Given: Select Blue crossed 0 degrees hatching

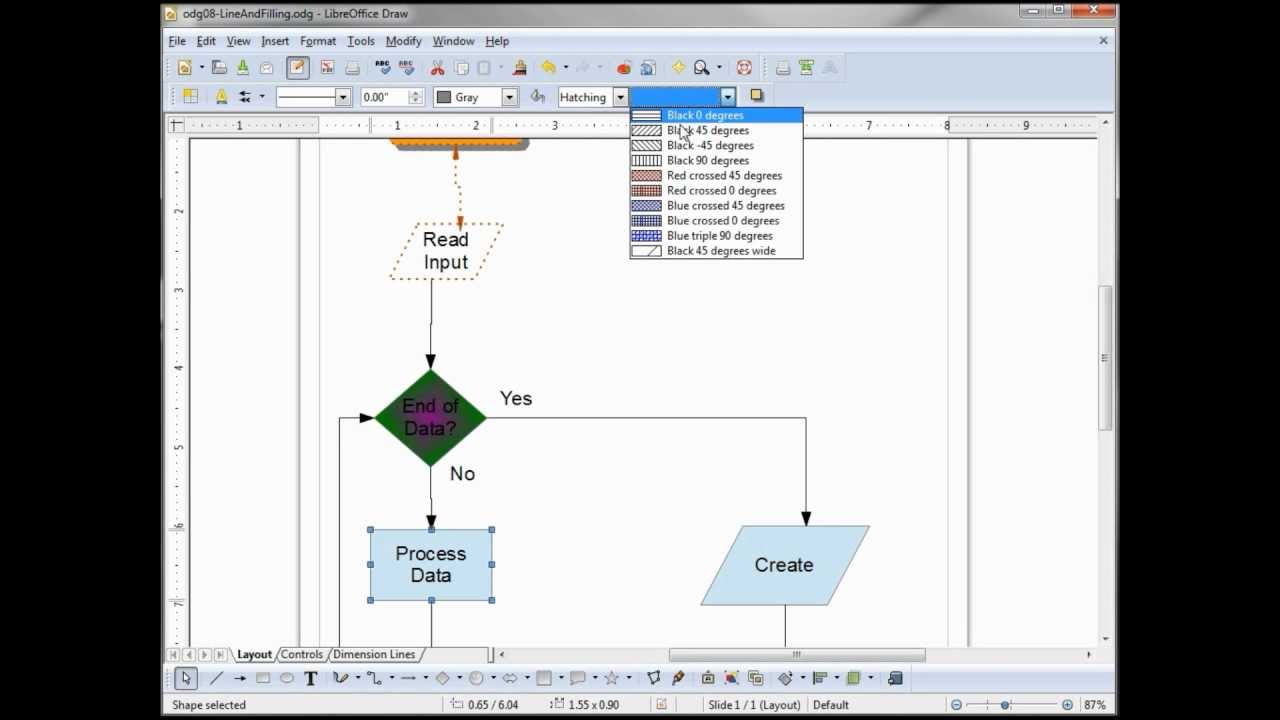Looking at the screenshot, I should point(716,220).
